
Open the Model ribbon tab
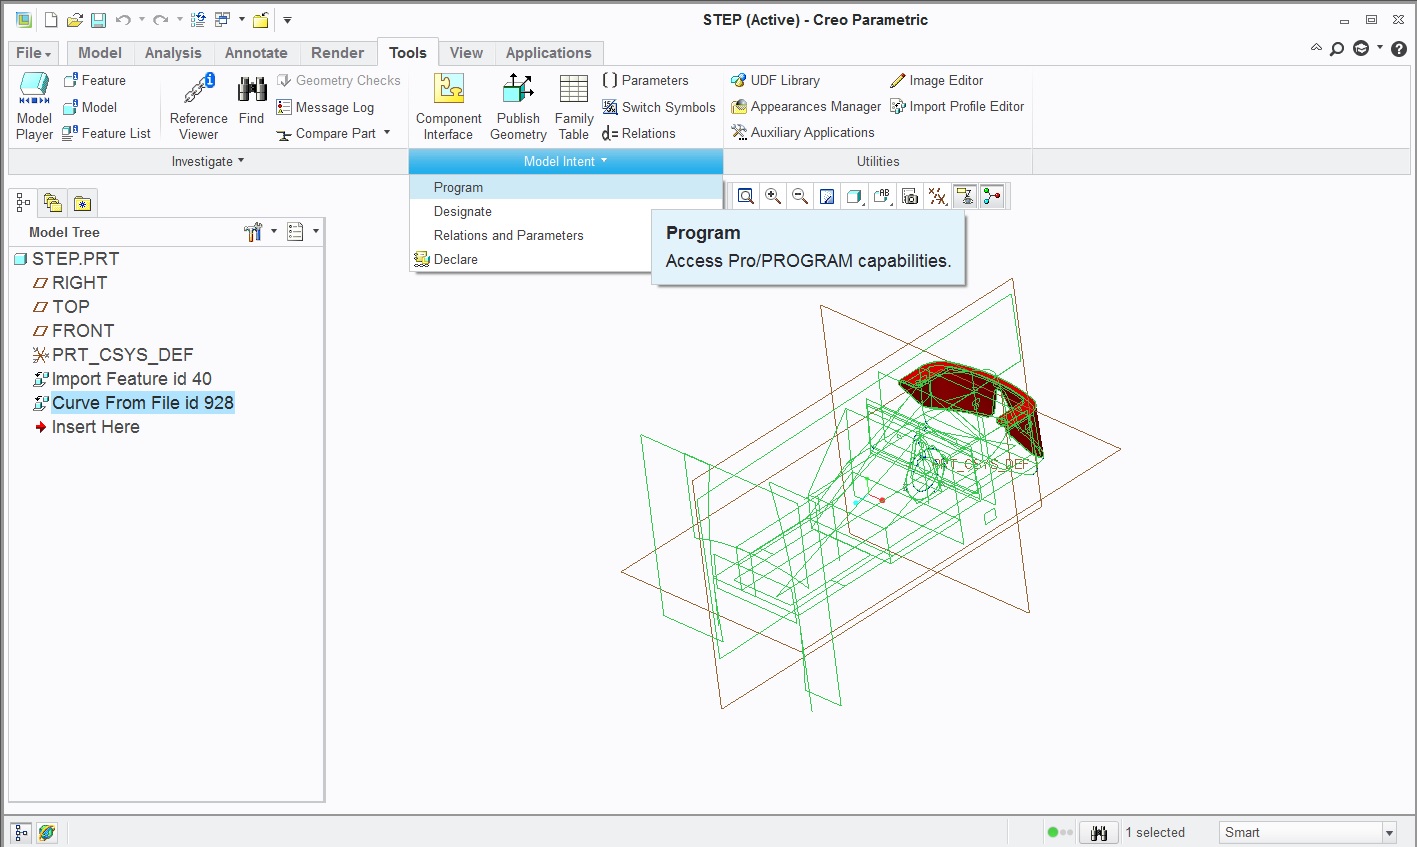pos(100,53)
